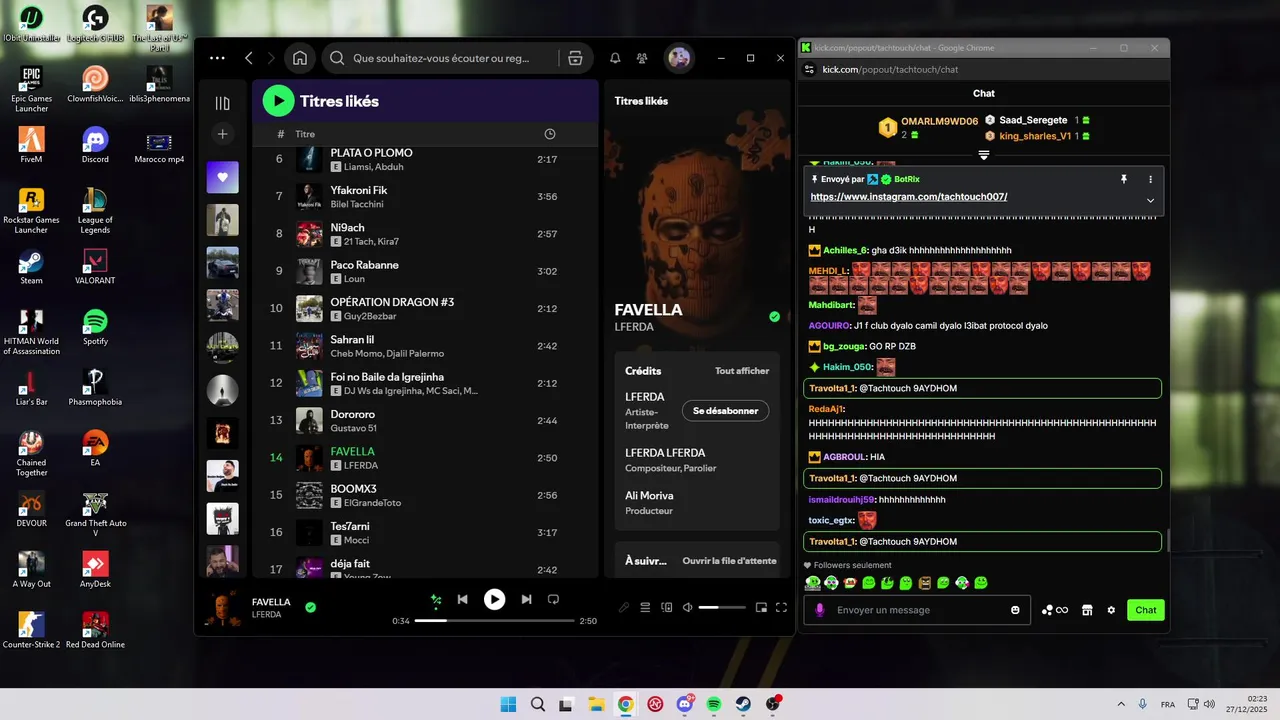This screenshot has height=720, width=1280.
Task: Open Spotify from Windows taskbar
Action: click(714, 704)
